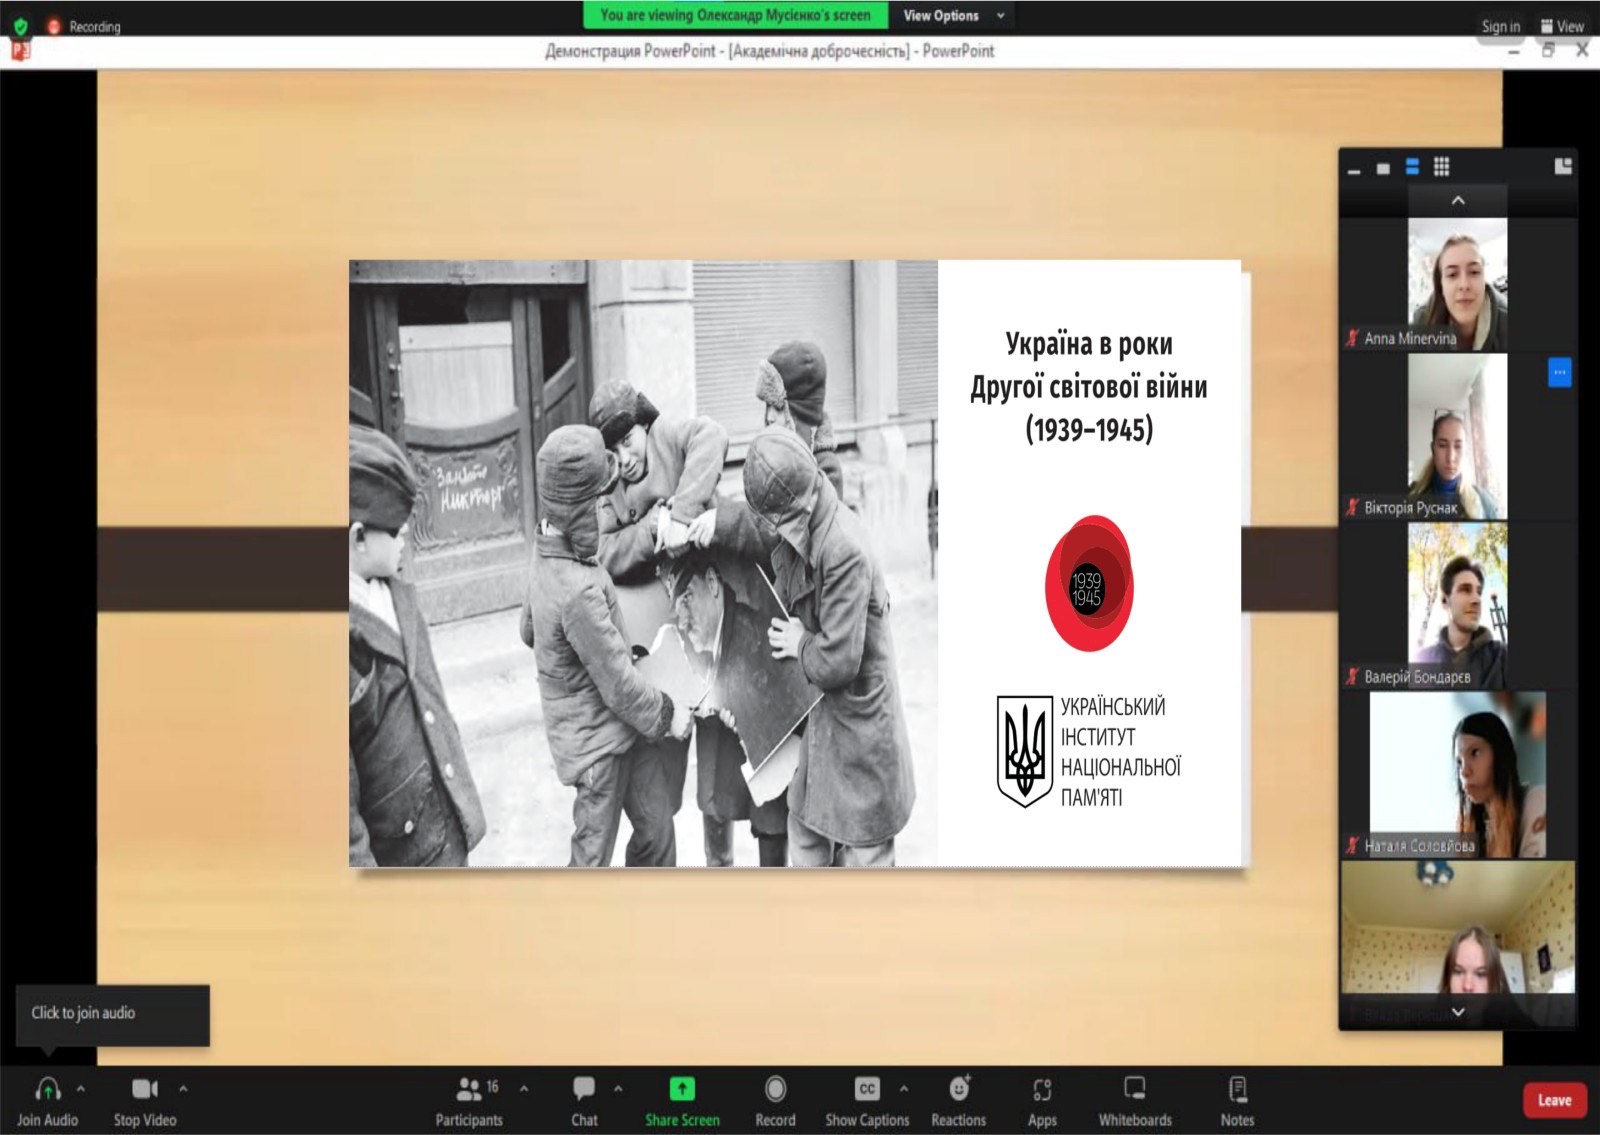
Task: Select Вікторія Руснак video thumbnail
Action: tap(1458, 437)
